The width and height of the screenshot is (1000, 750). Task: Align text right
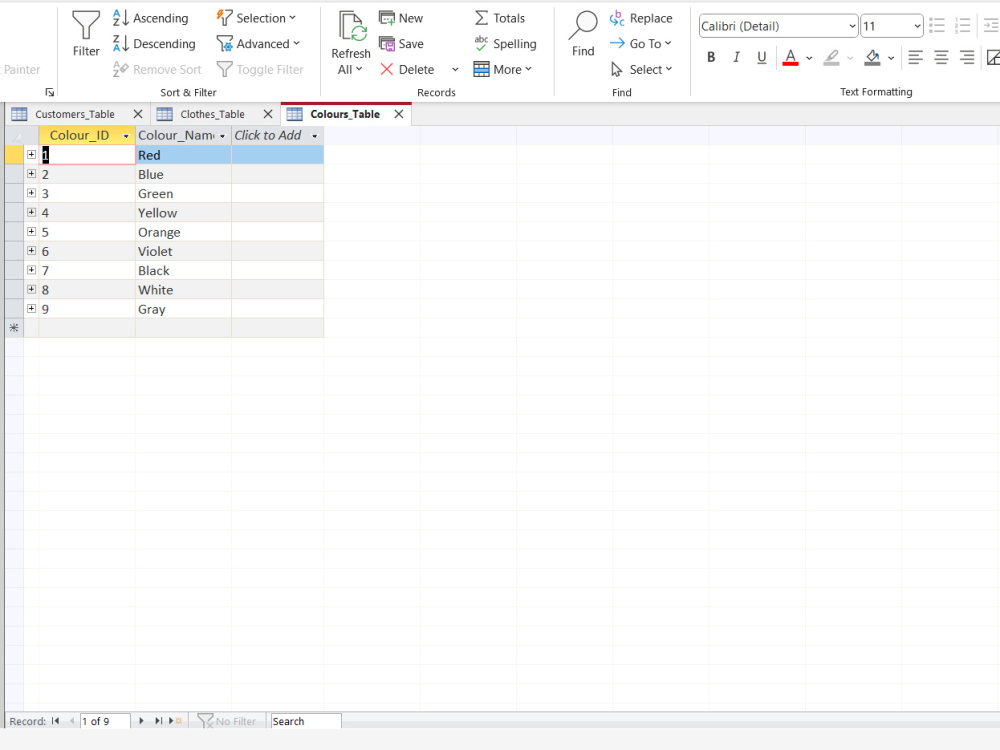[x=967, y=57]
